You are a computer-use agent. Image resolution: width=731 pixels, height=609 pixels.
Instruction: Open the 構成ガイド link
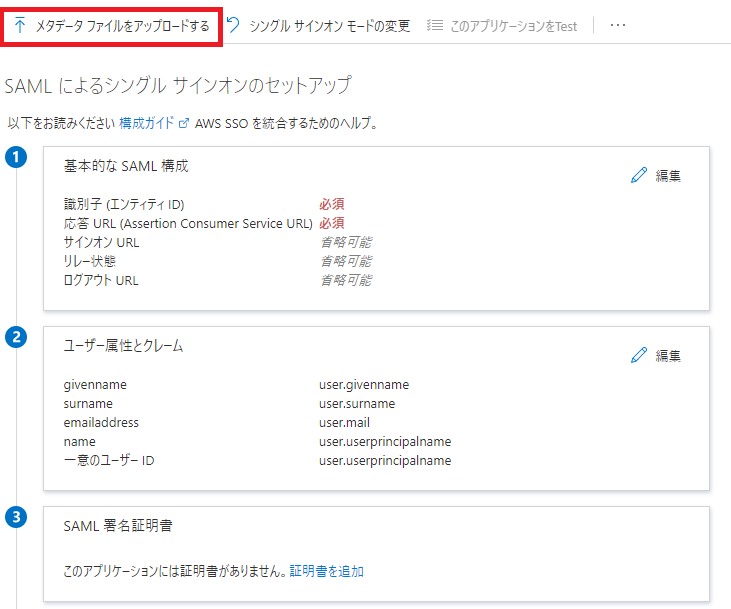146,123
